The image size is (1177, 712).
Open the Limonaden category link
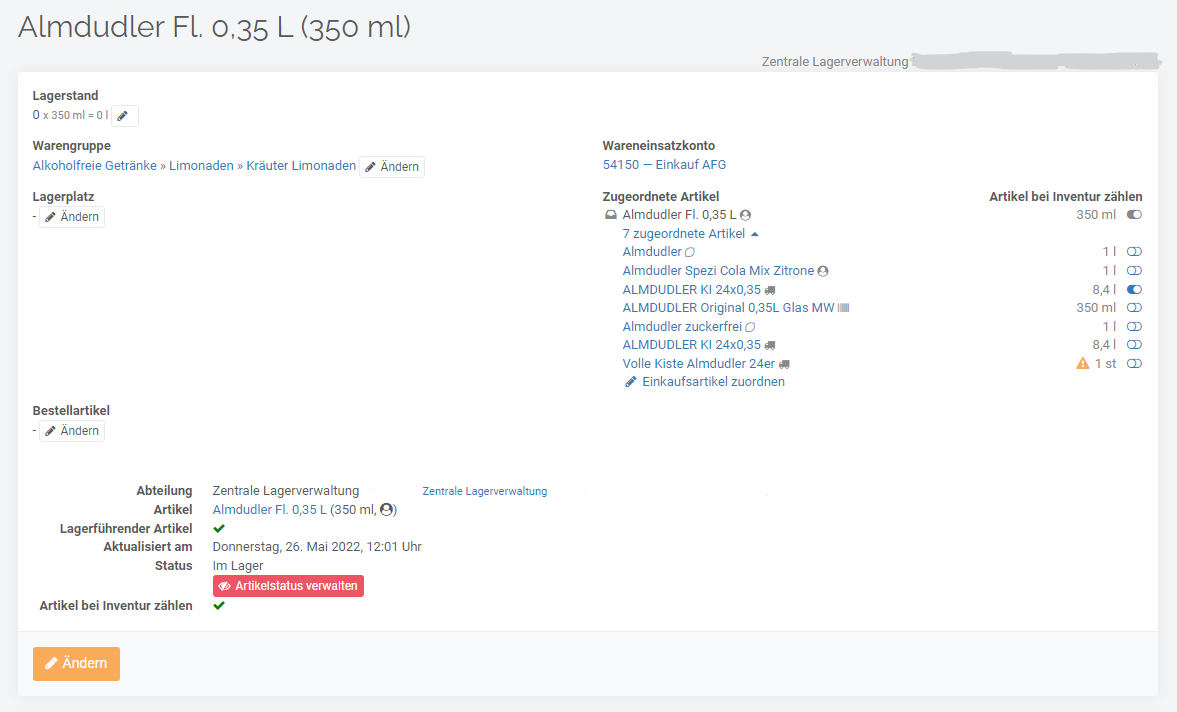(201, 166)
